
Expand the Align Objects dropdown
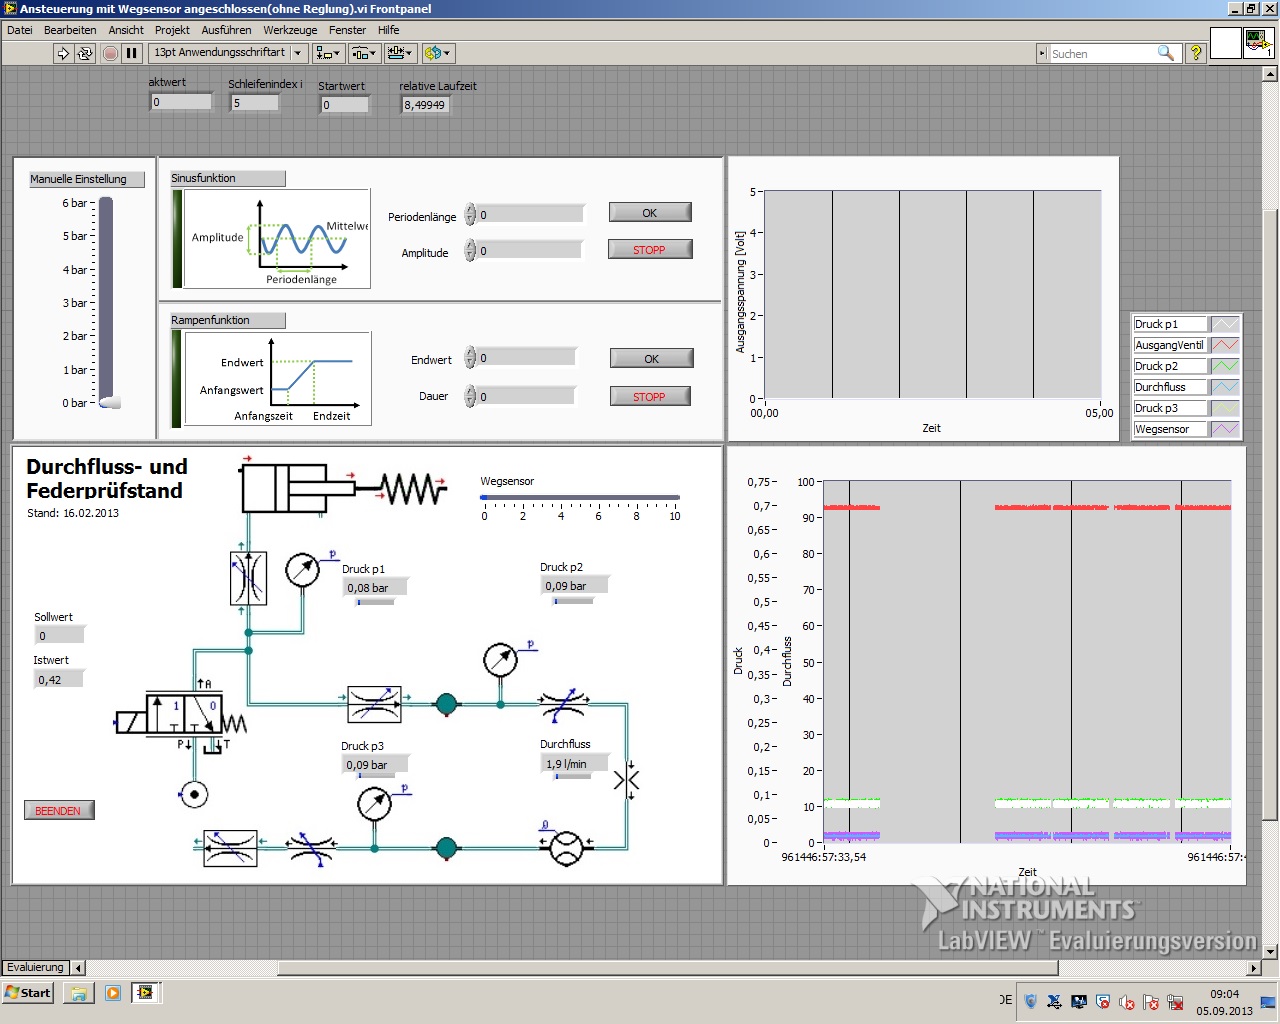click(327, 53)
